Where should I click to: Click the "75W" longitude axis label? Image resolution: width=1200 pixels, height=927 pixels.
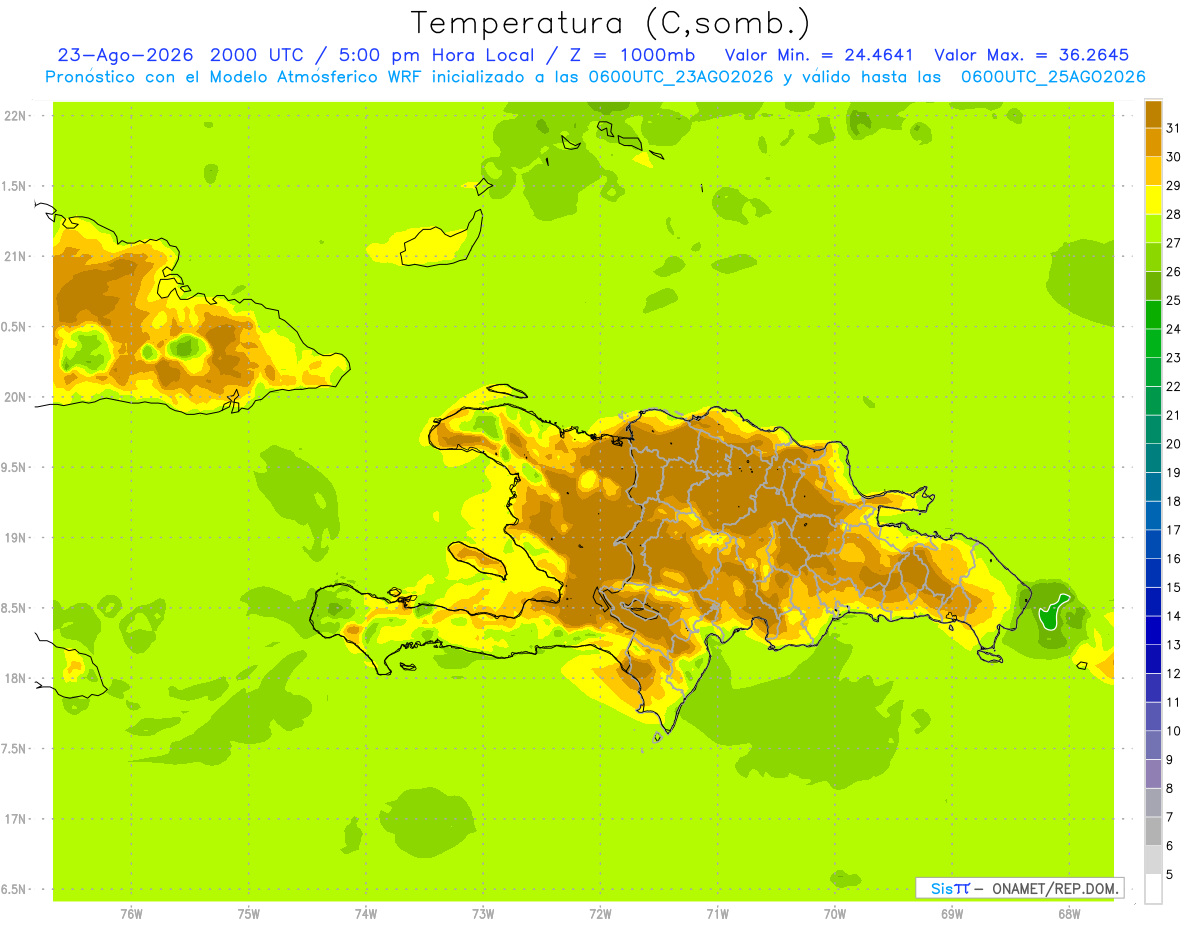[x=248, y=913]
